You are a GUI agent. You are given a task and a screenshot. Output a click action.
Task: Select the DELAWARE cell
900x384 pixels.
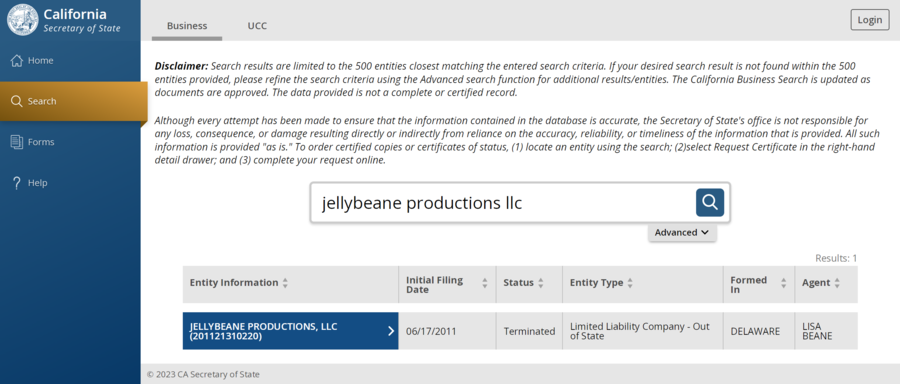click(759, 331)
